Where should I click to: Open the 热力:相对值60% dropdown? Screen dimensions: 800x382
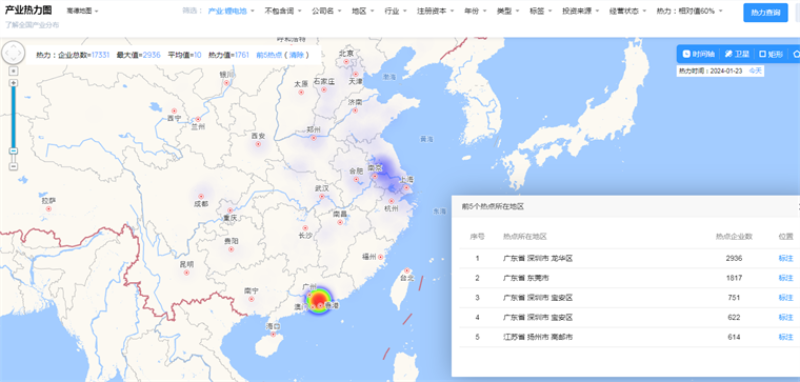pyautogui.click(x=689, y=11)
